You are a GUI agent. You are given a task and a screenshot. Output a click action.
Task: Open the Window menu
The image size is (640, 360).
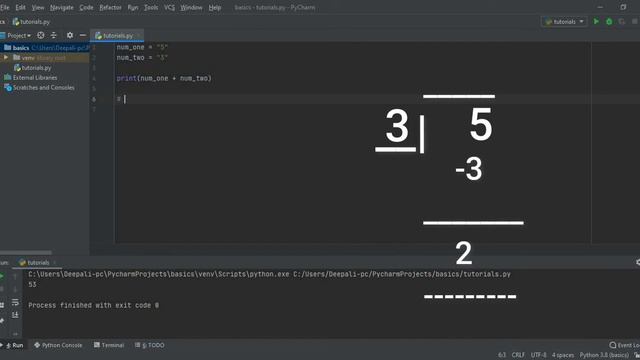pyautogui.click(x=191, y=7)
